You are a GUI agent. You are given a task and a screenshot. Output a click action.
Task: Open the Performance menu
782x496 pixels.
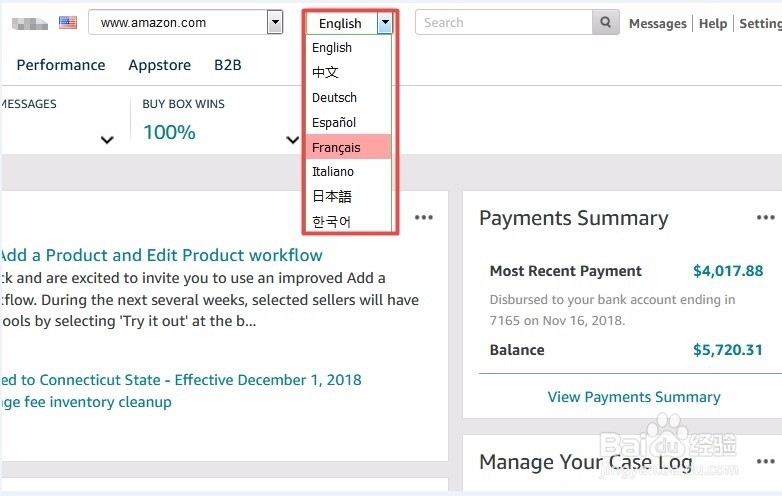(x=61, y=65)
